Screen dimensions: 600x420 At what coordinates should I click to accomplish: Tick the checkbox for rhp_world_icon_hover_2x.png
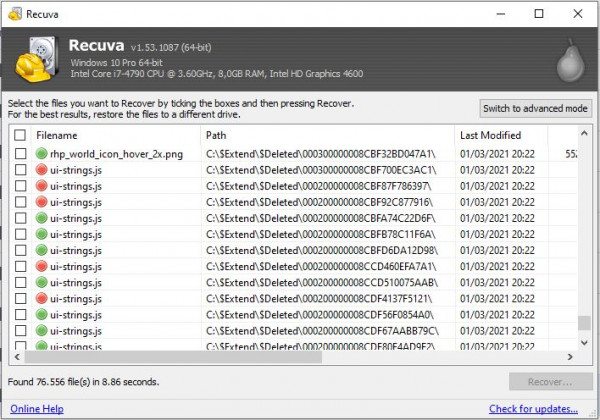pos(21,154)
